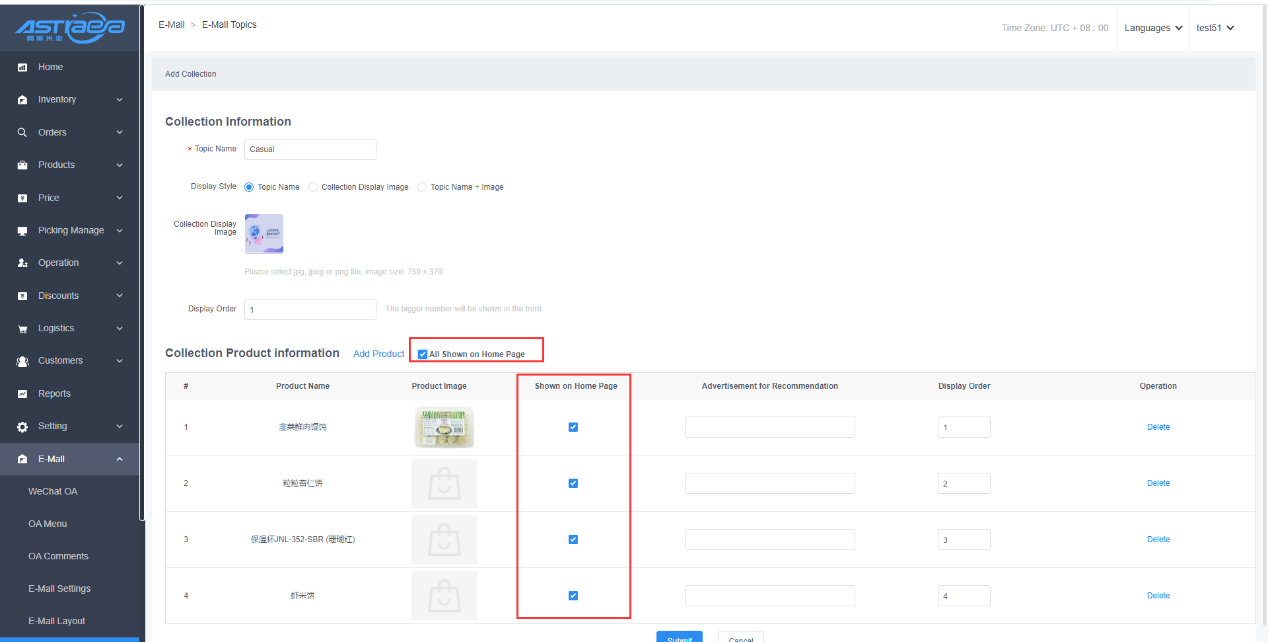Click the Picking Manage monitor icon

22,231
